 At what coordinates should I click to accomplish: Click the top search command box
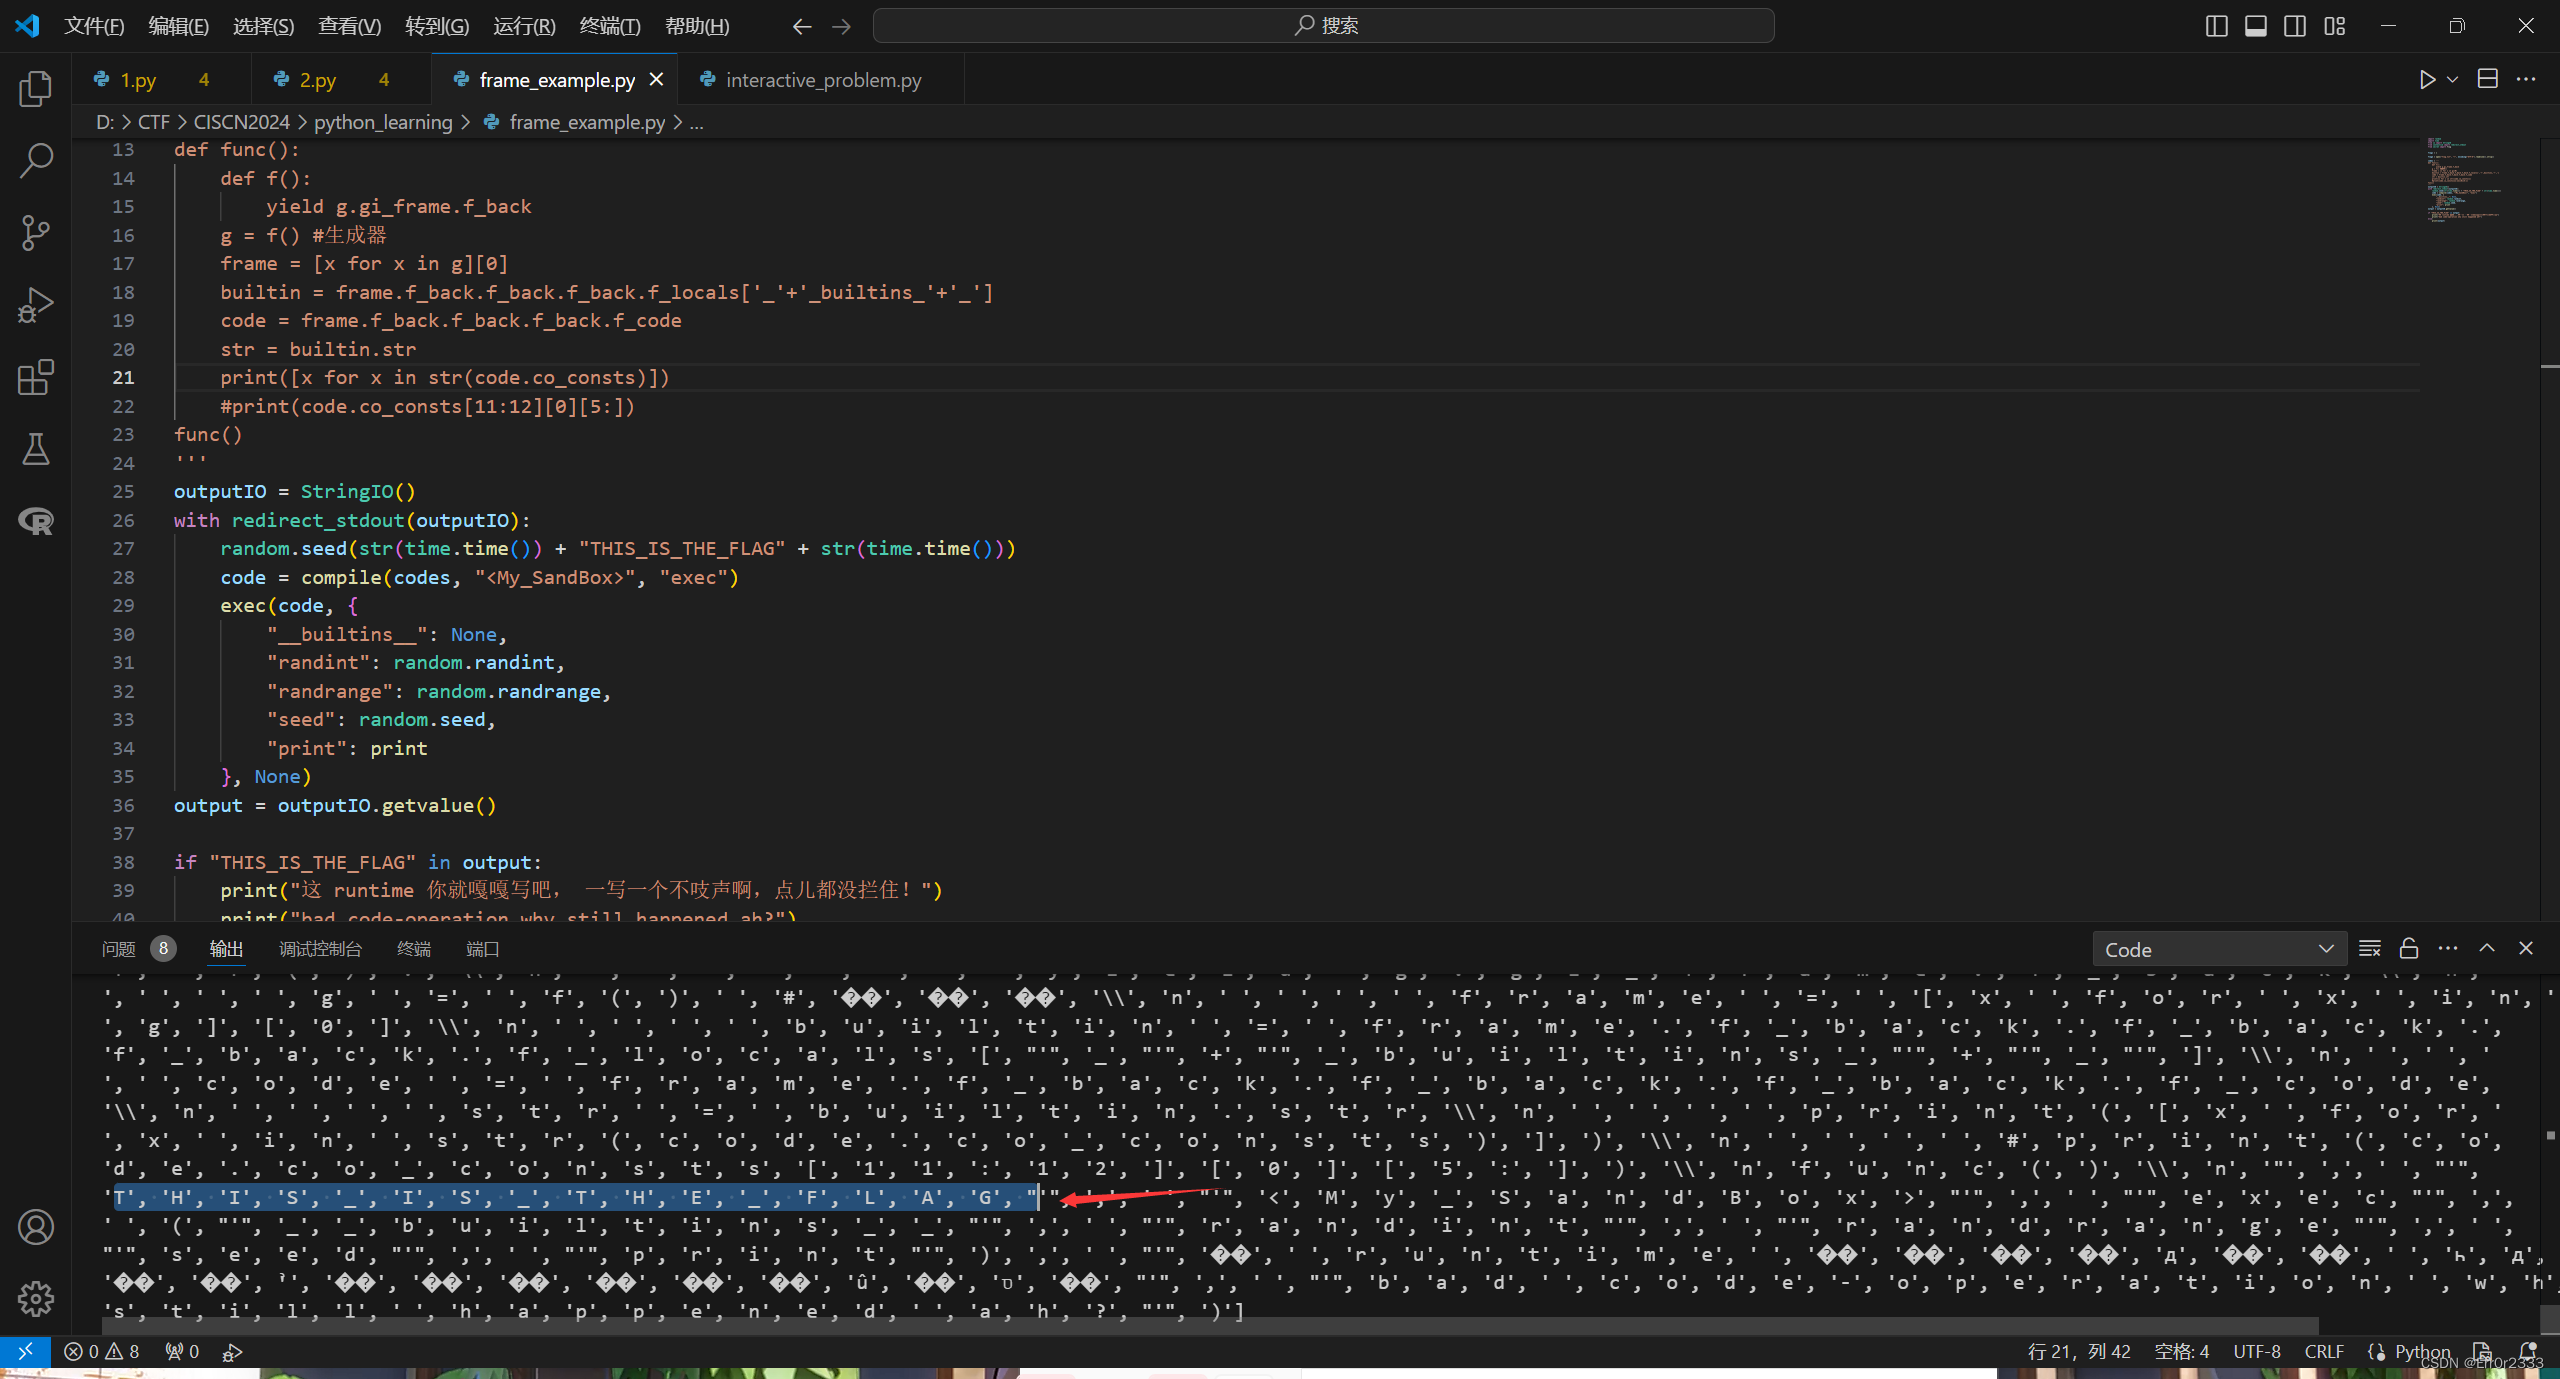(1323, 26)
